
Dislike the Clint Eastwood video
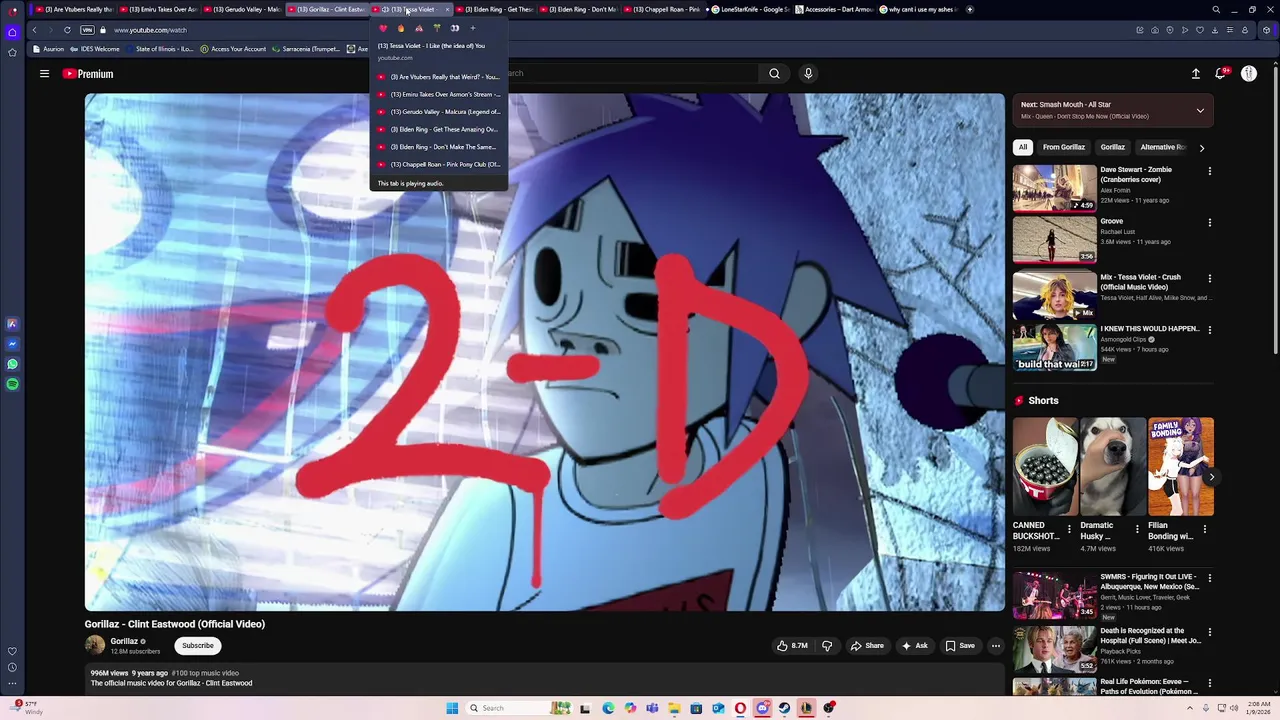click(827, 646)
